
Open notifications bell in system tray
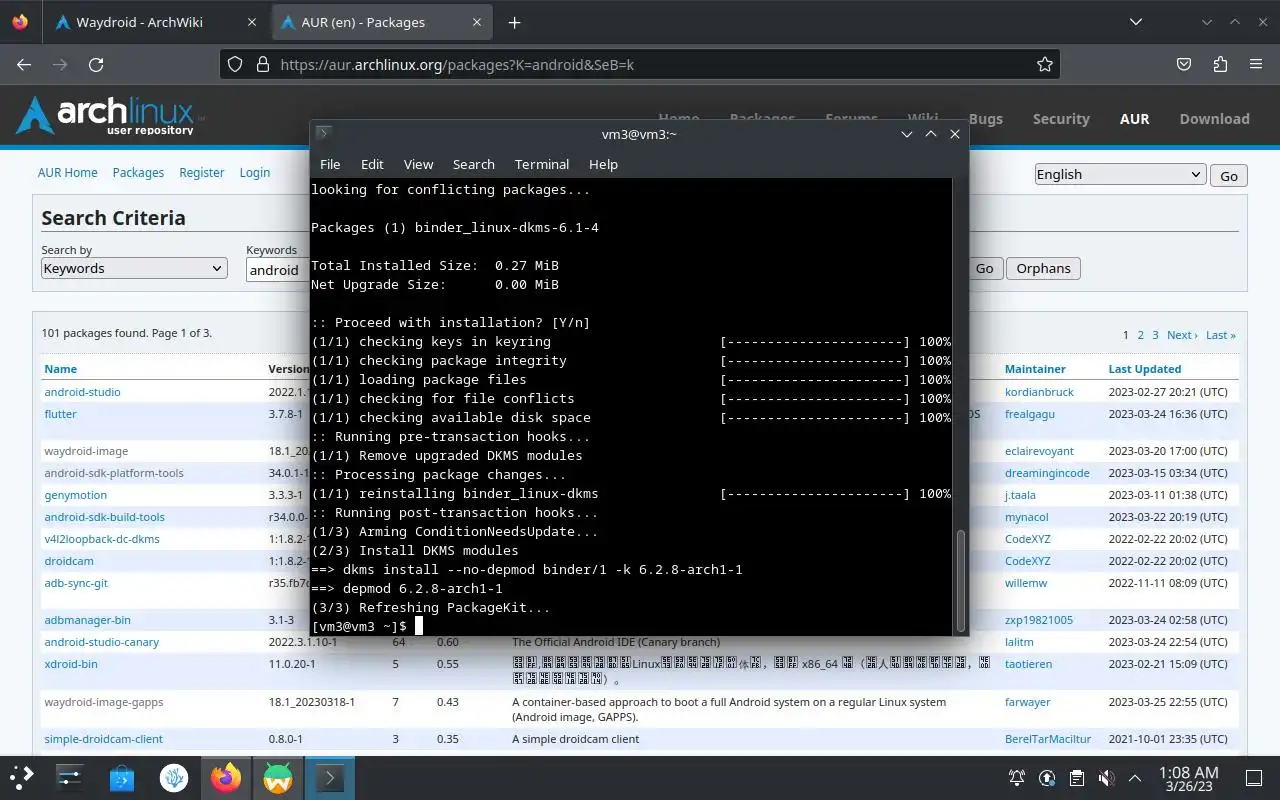[1017, 778]
